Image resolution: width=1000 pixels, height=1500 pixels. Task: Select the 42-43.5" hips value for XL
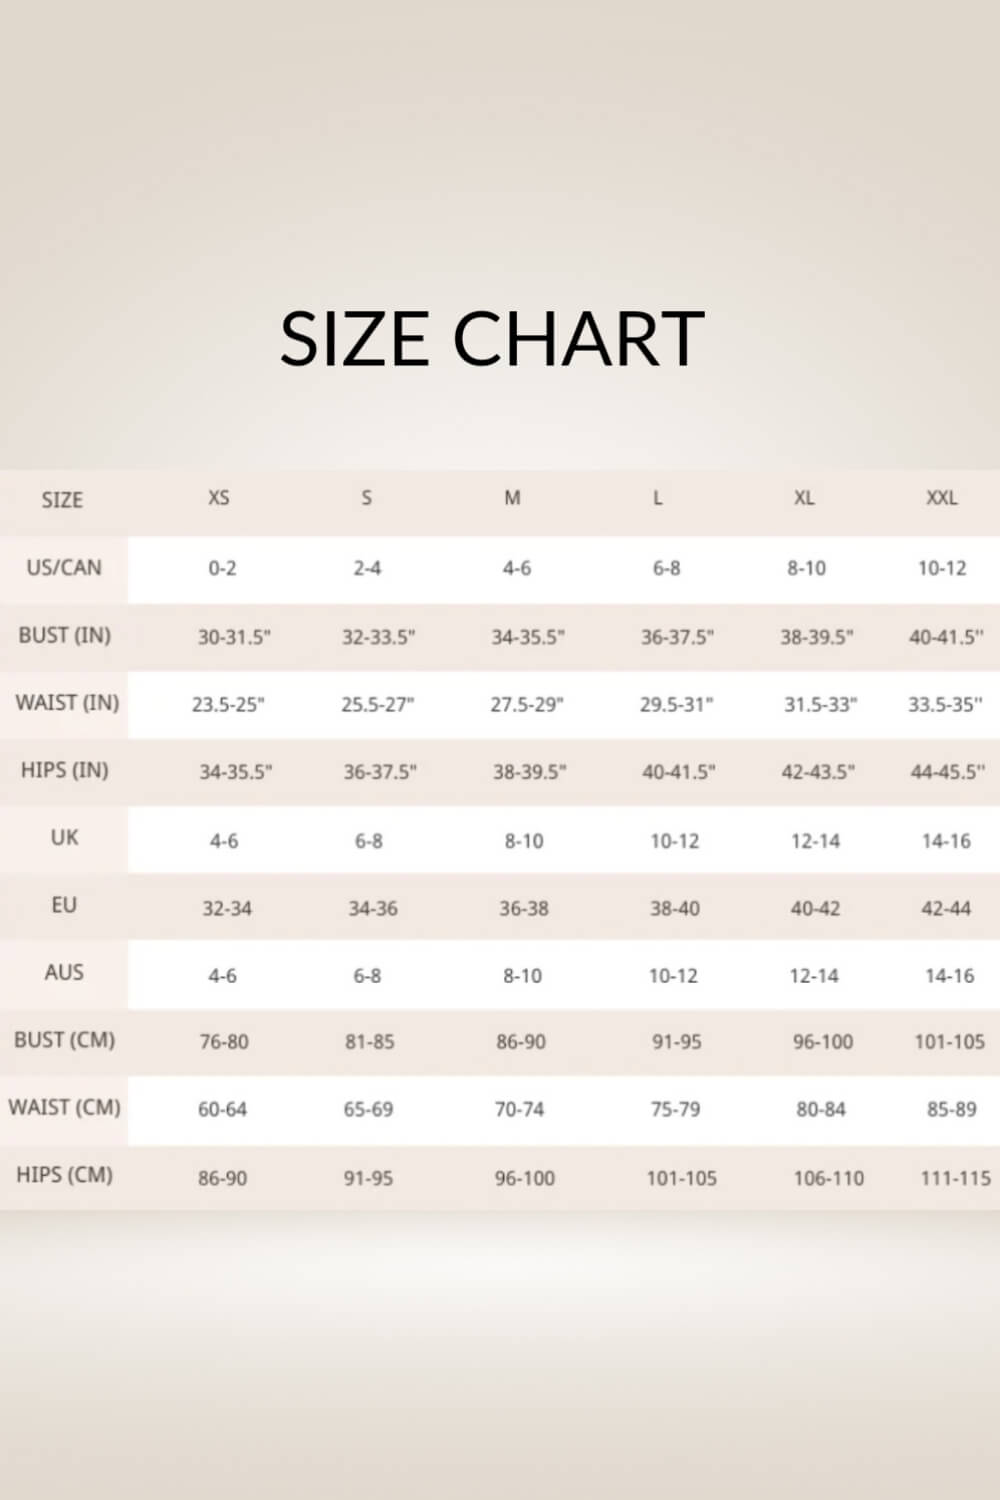pos(818,772)
